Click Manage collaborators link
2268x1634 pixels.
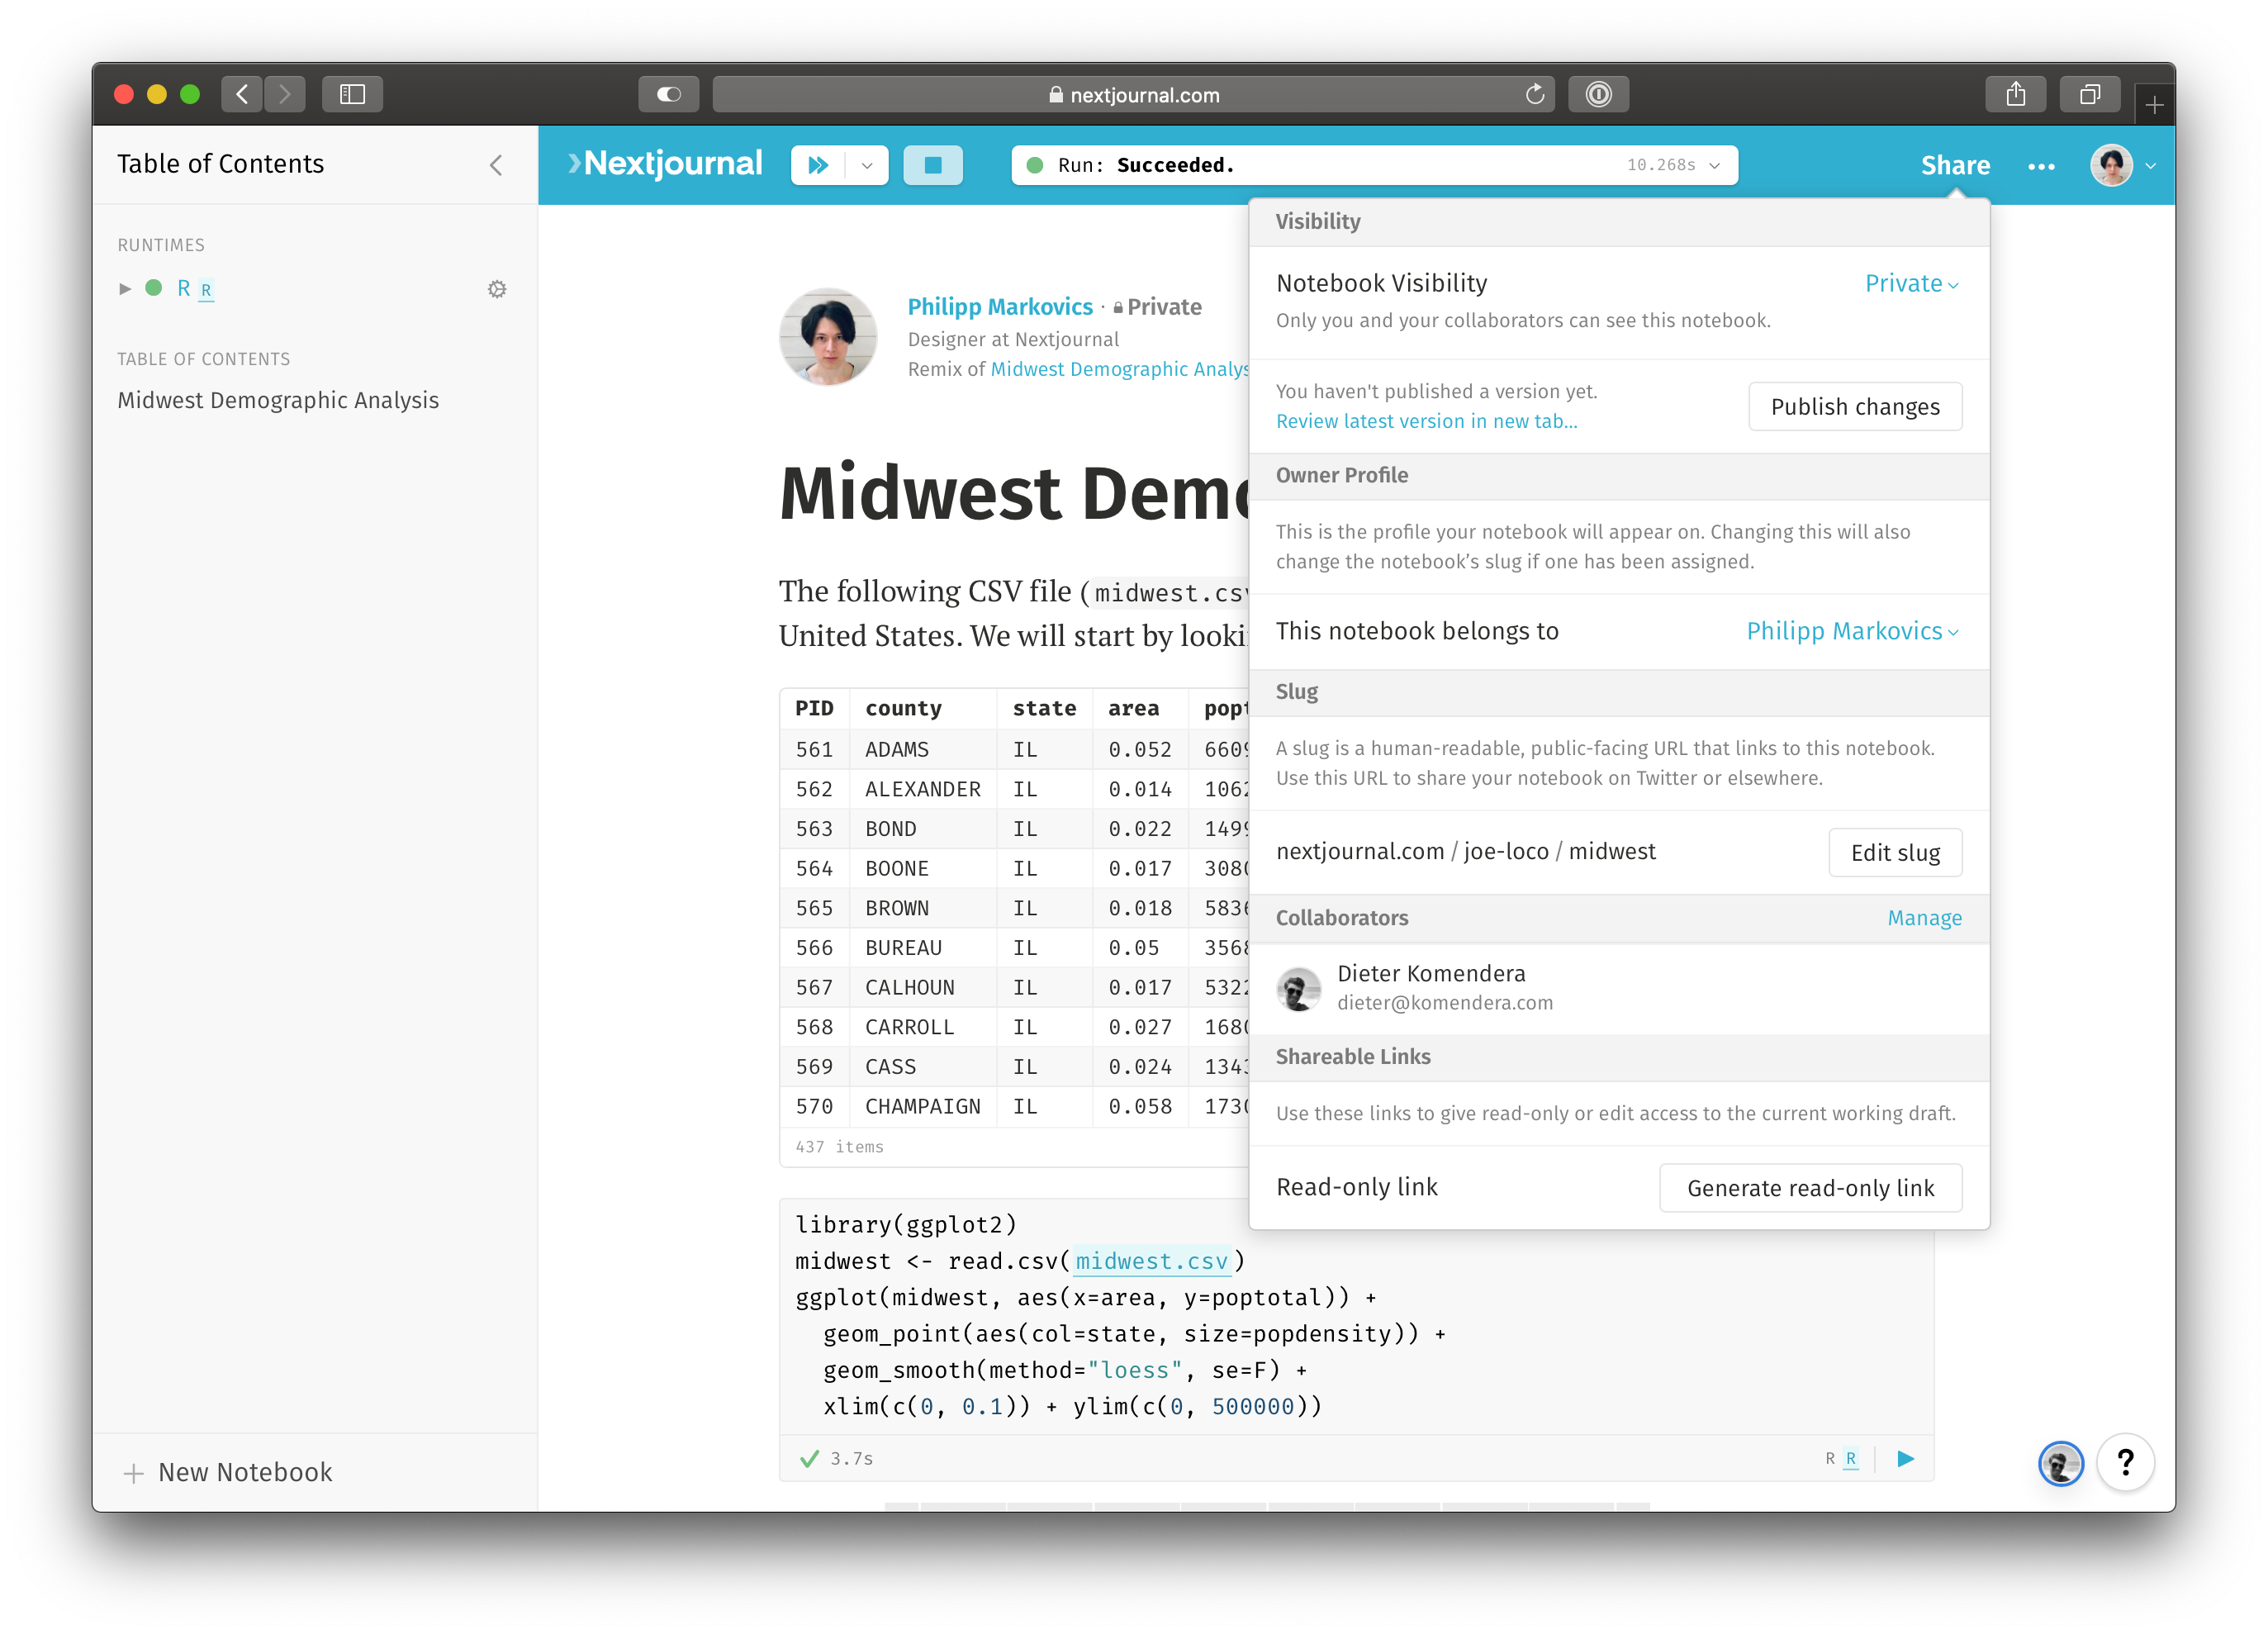pyautogui.click(x=1924, y=918)
